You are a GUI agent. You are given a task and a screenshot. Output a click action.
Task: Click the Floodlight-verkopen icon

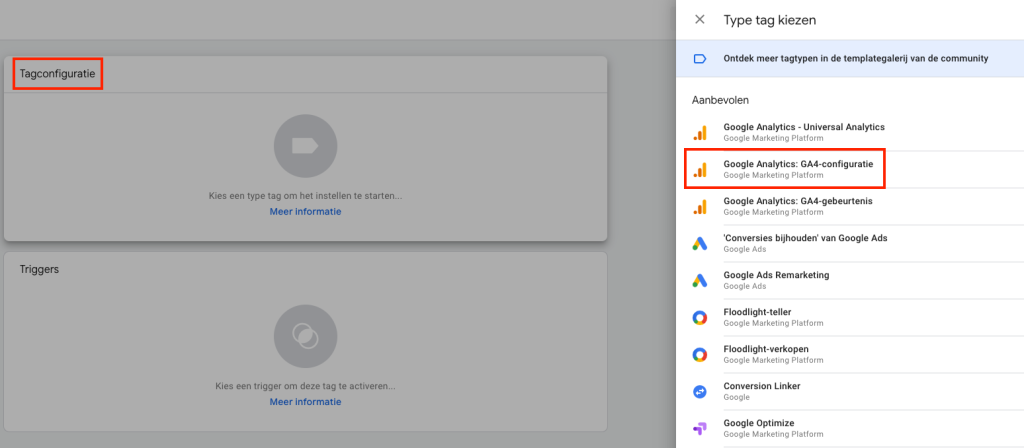[700, 354]
